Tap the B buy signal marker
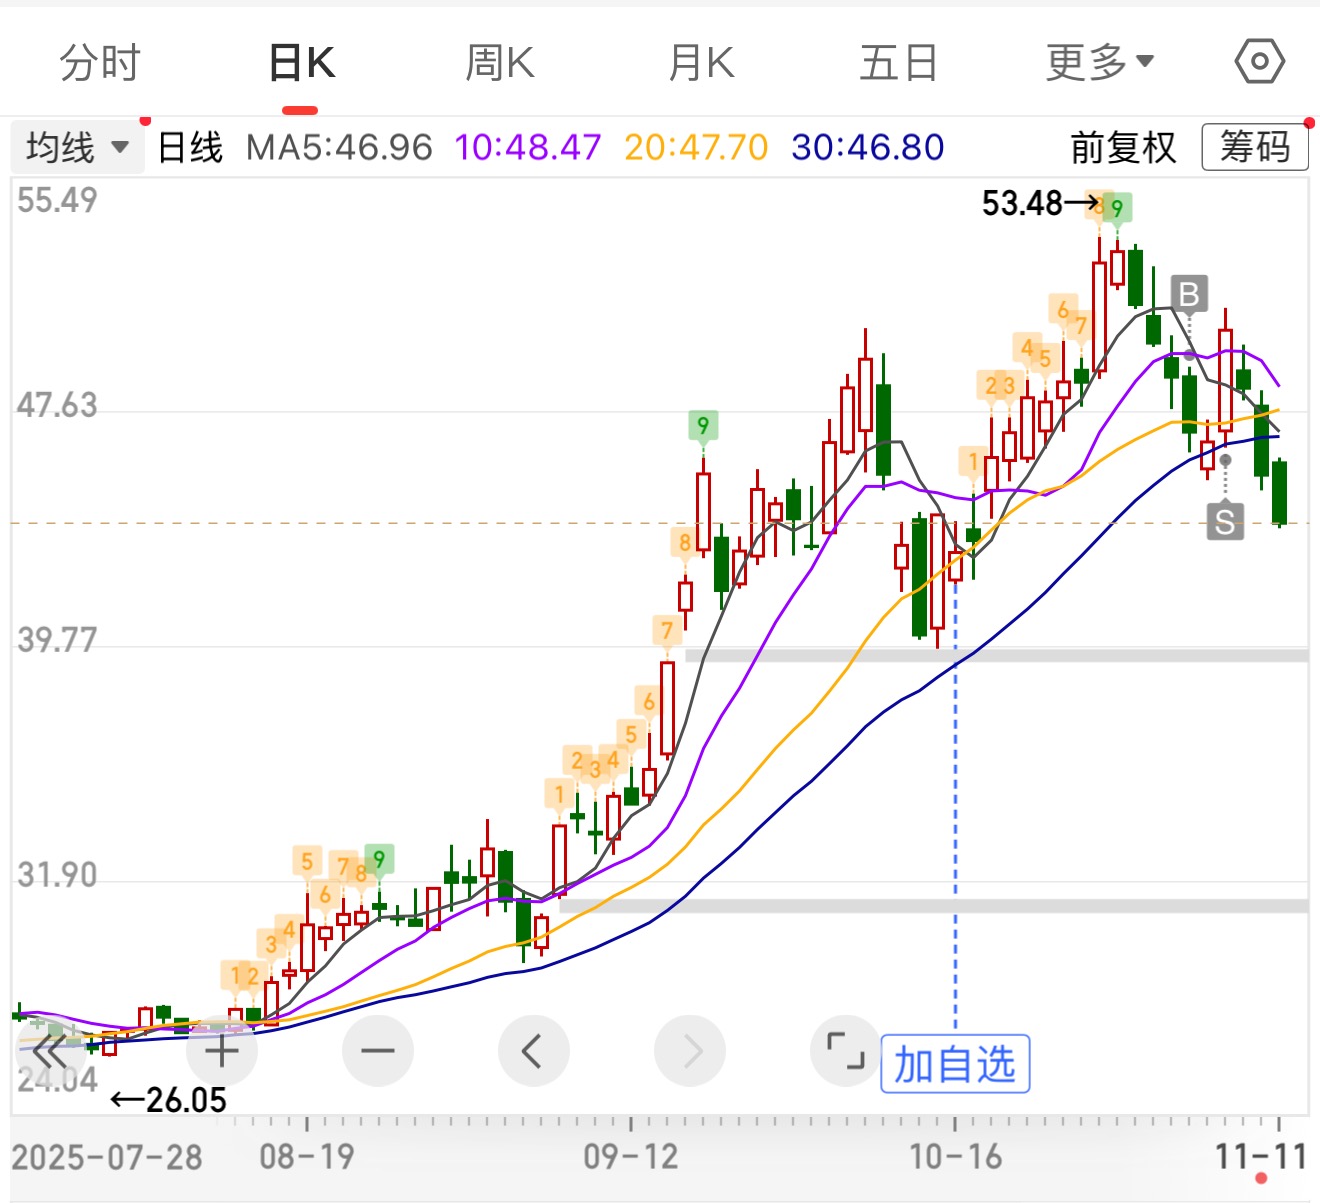 [x=1189, y=295]
